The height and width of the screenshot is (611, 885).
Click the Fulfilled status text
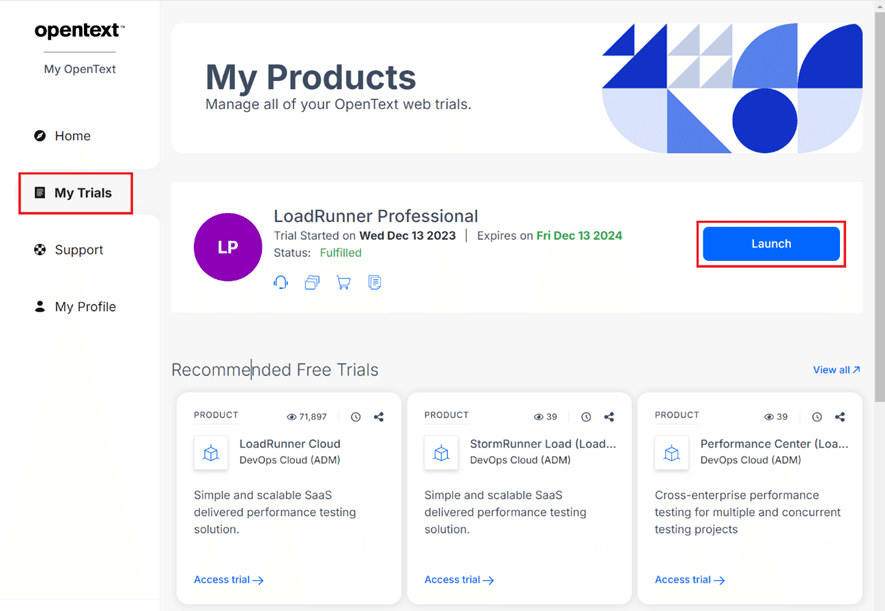click(340, 253)
